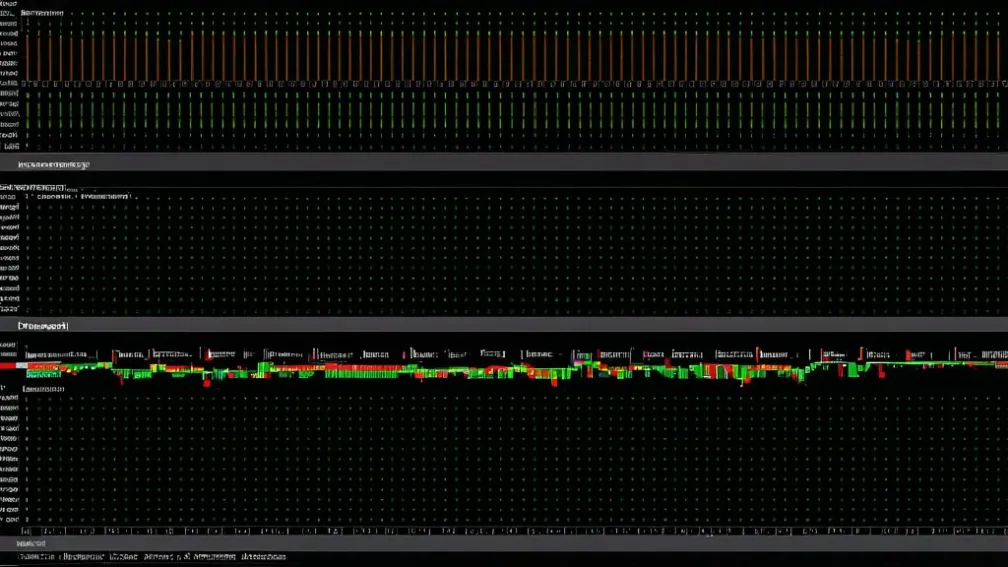
Task: Select the boxed label in the middle gray divider
Action: [x=44, y=326]
